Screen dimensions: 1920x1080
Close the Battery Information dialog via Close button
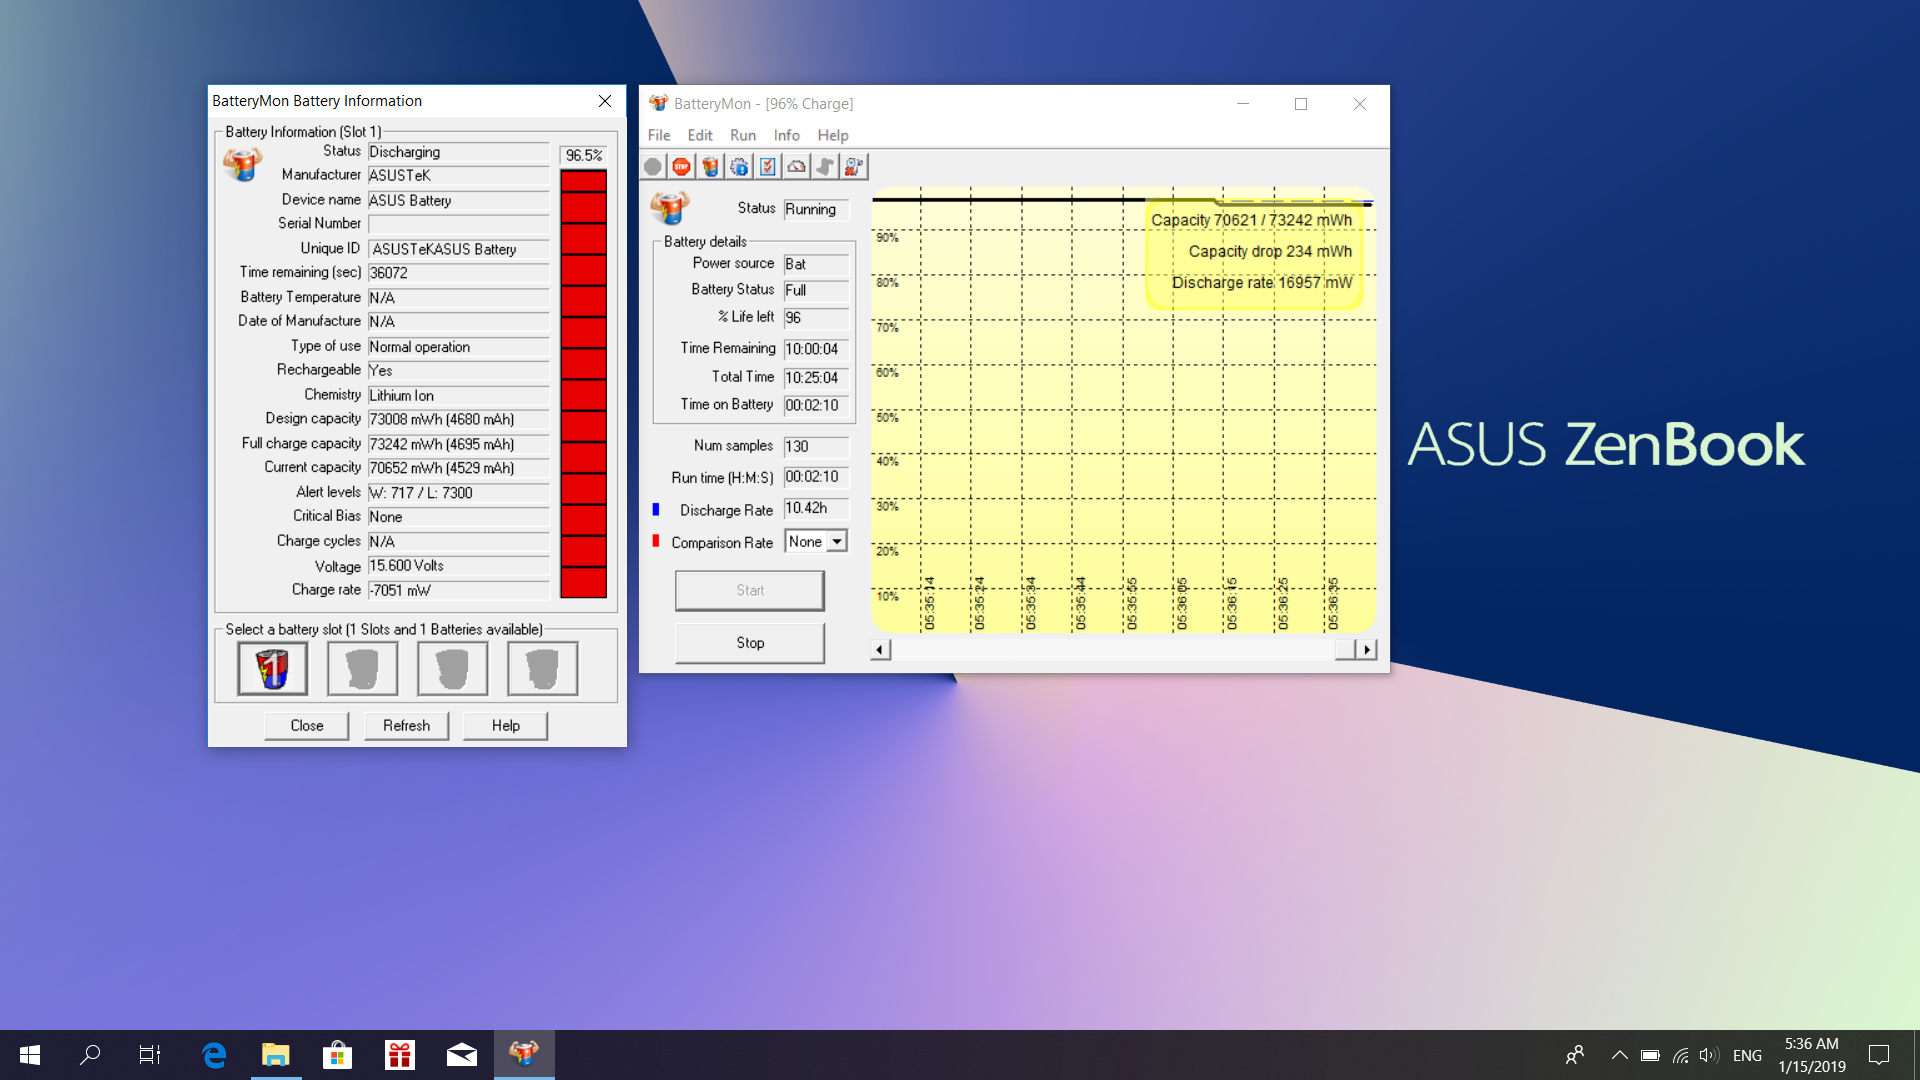[x=307, y=726]
